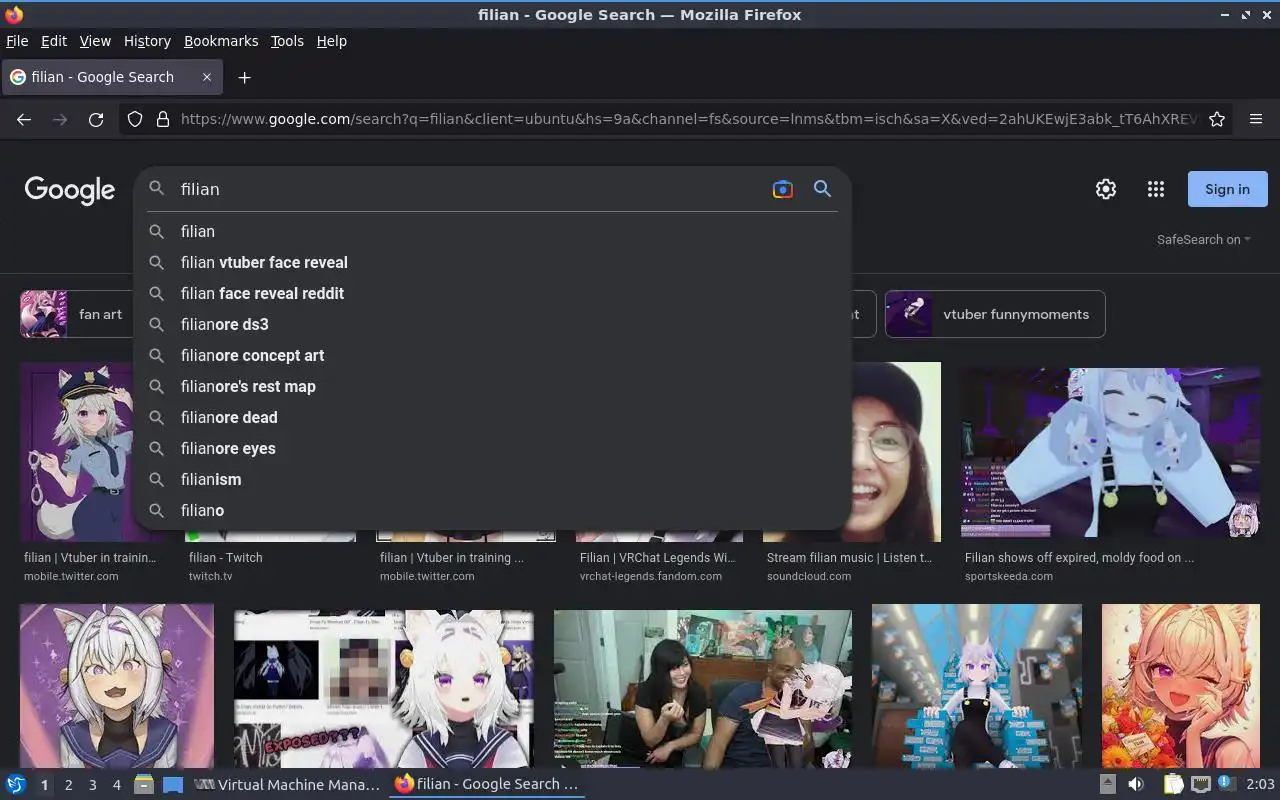The image size is (1280, 800).
Task: Click the Google Lens camera search icon
Action: [x=783, y=189]
